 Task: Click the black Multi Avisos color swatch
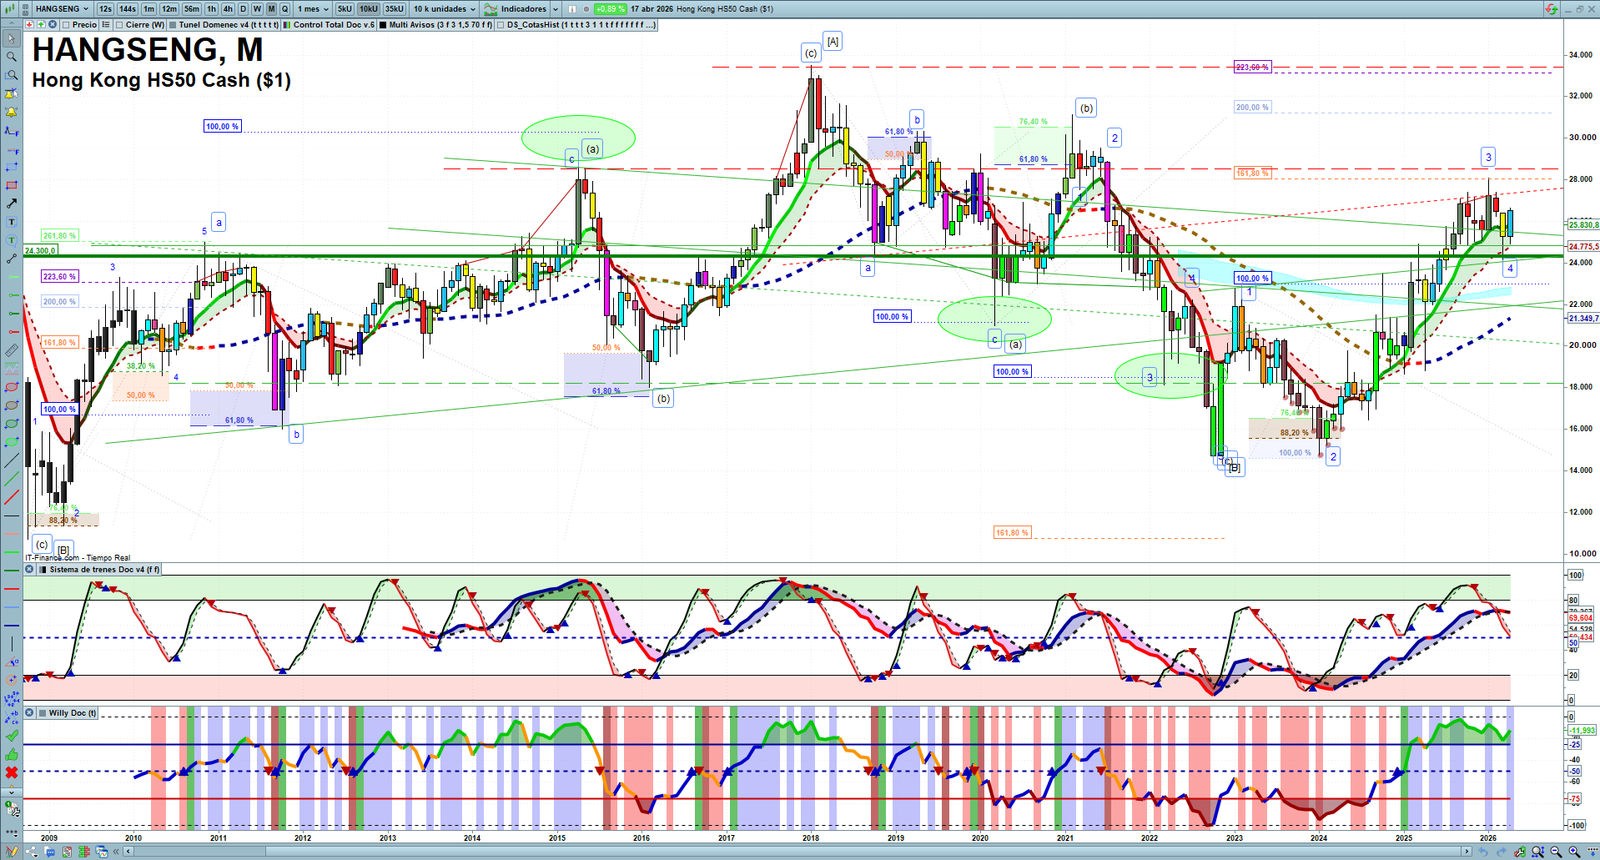click(383, 25)
